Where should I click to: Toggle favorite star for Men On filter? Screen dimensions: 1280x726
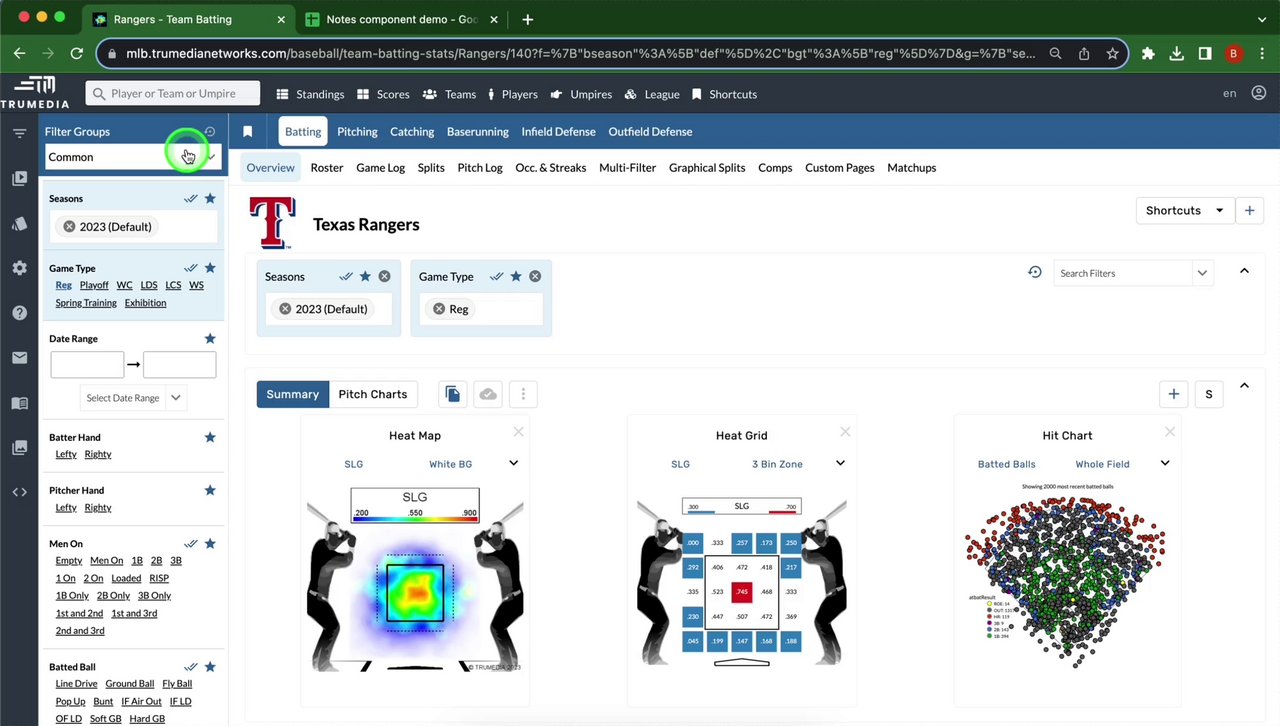(210, 544)
